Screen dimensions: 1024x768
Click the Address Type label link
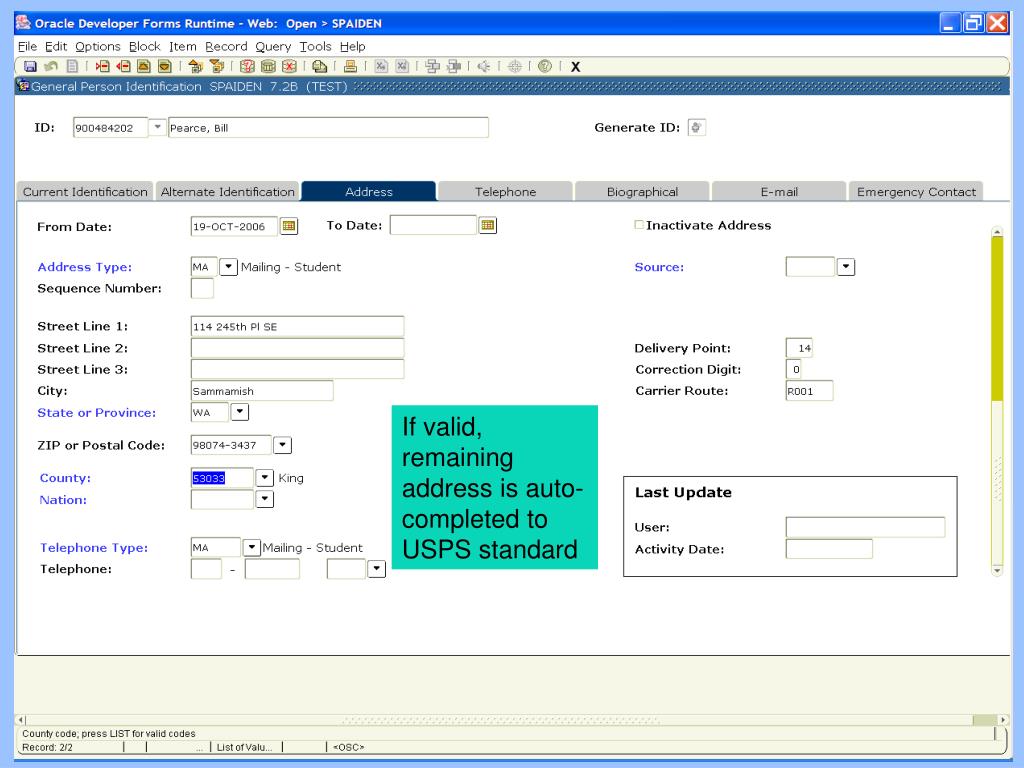(x=84, y=266)
